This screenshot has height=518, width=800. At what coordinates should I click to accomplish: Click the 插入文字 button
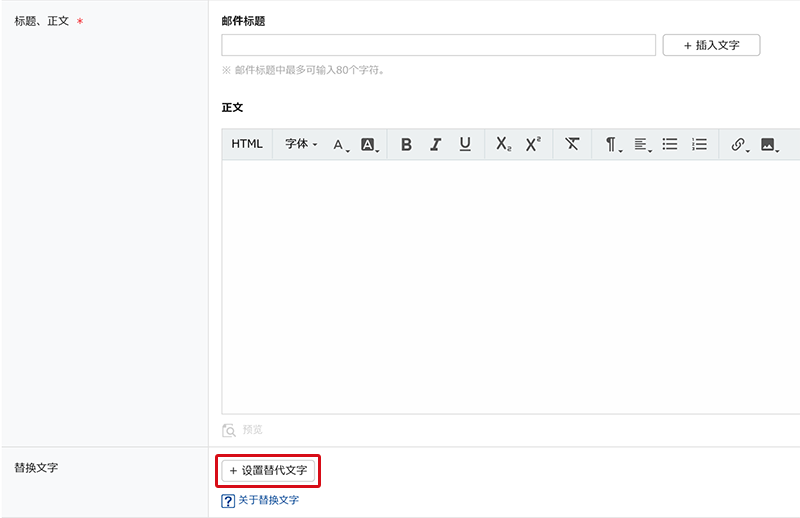coord(711,45)
